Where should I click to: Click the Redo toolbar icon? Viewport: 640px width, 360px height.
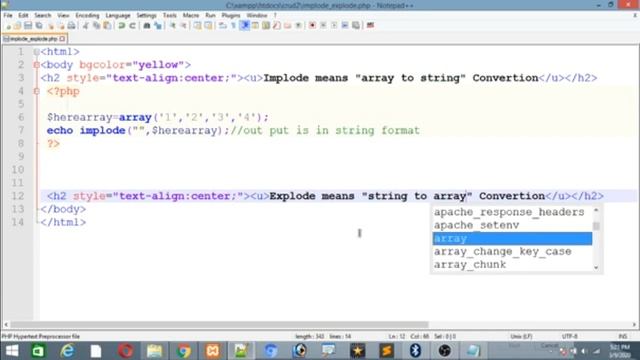click(132, 26)
